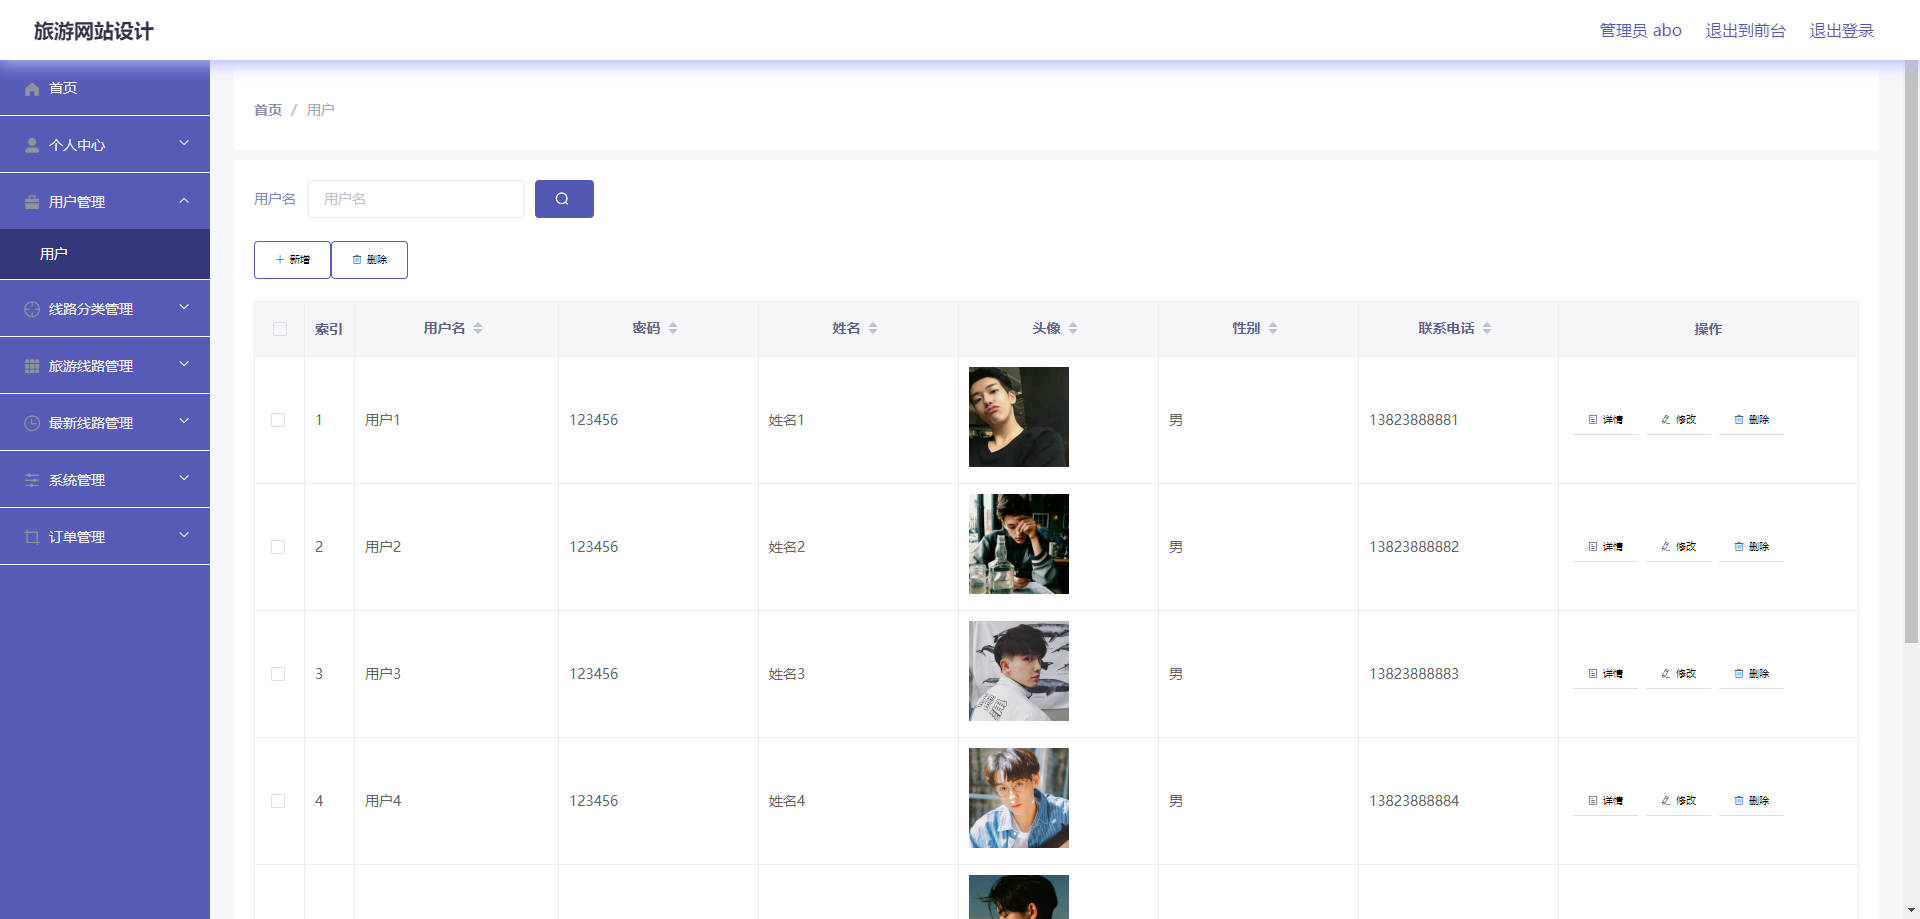Viewport: 1920px width, 919px height.
Task: Open 系统管理 menu label
Action: [x=77, y=480]
